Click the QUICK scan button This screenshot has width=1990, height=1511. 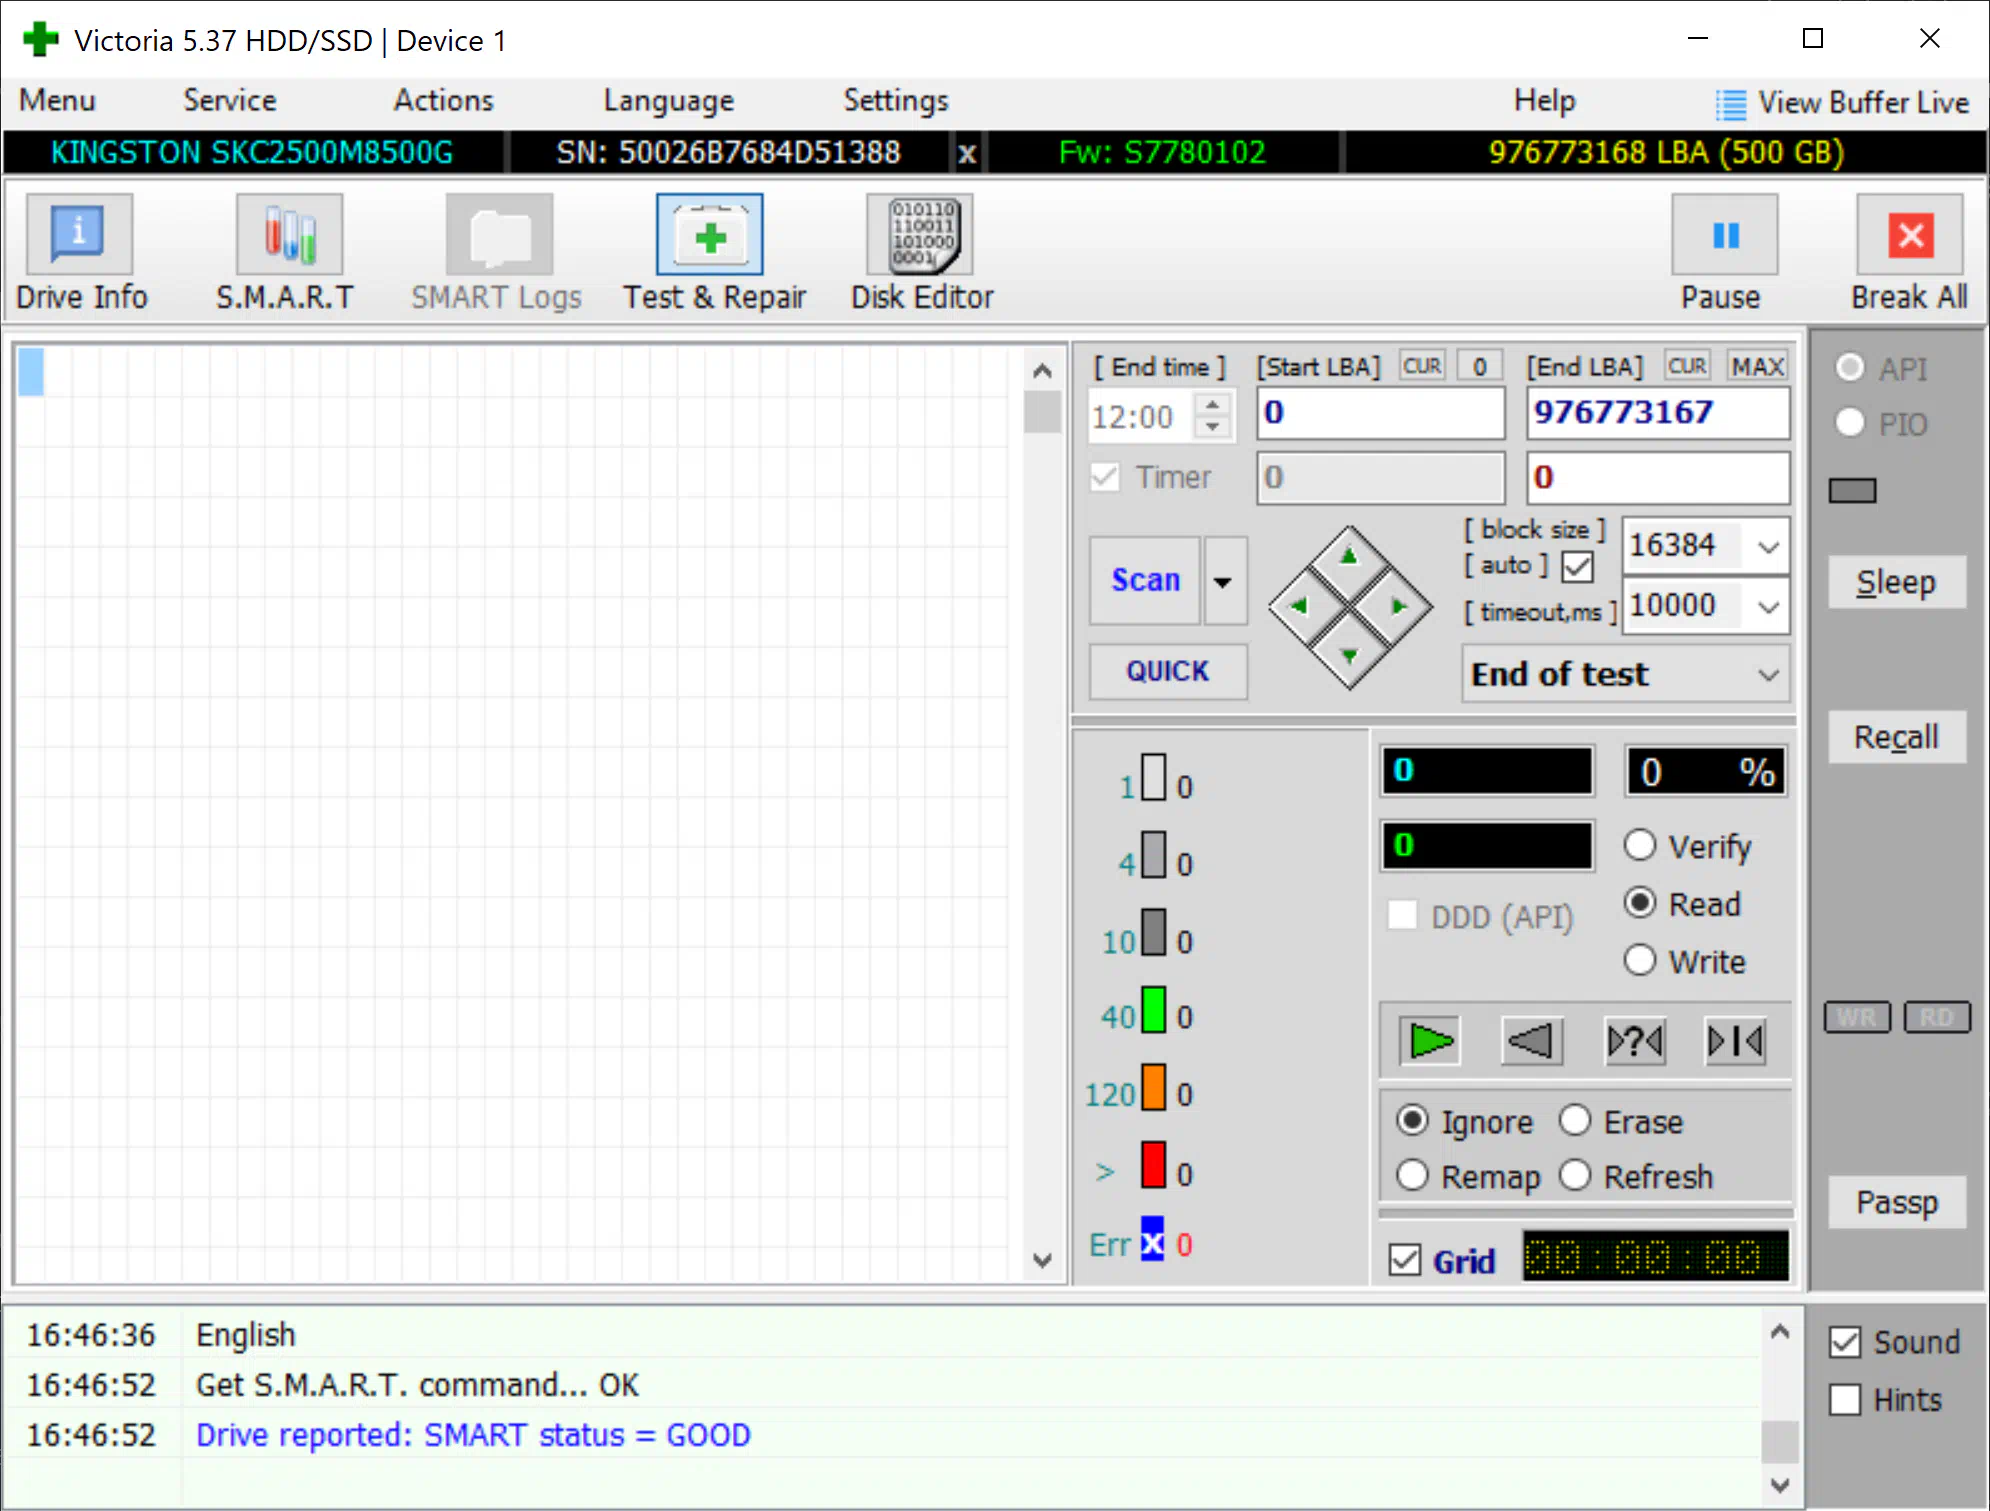(x=1167, y=671)
